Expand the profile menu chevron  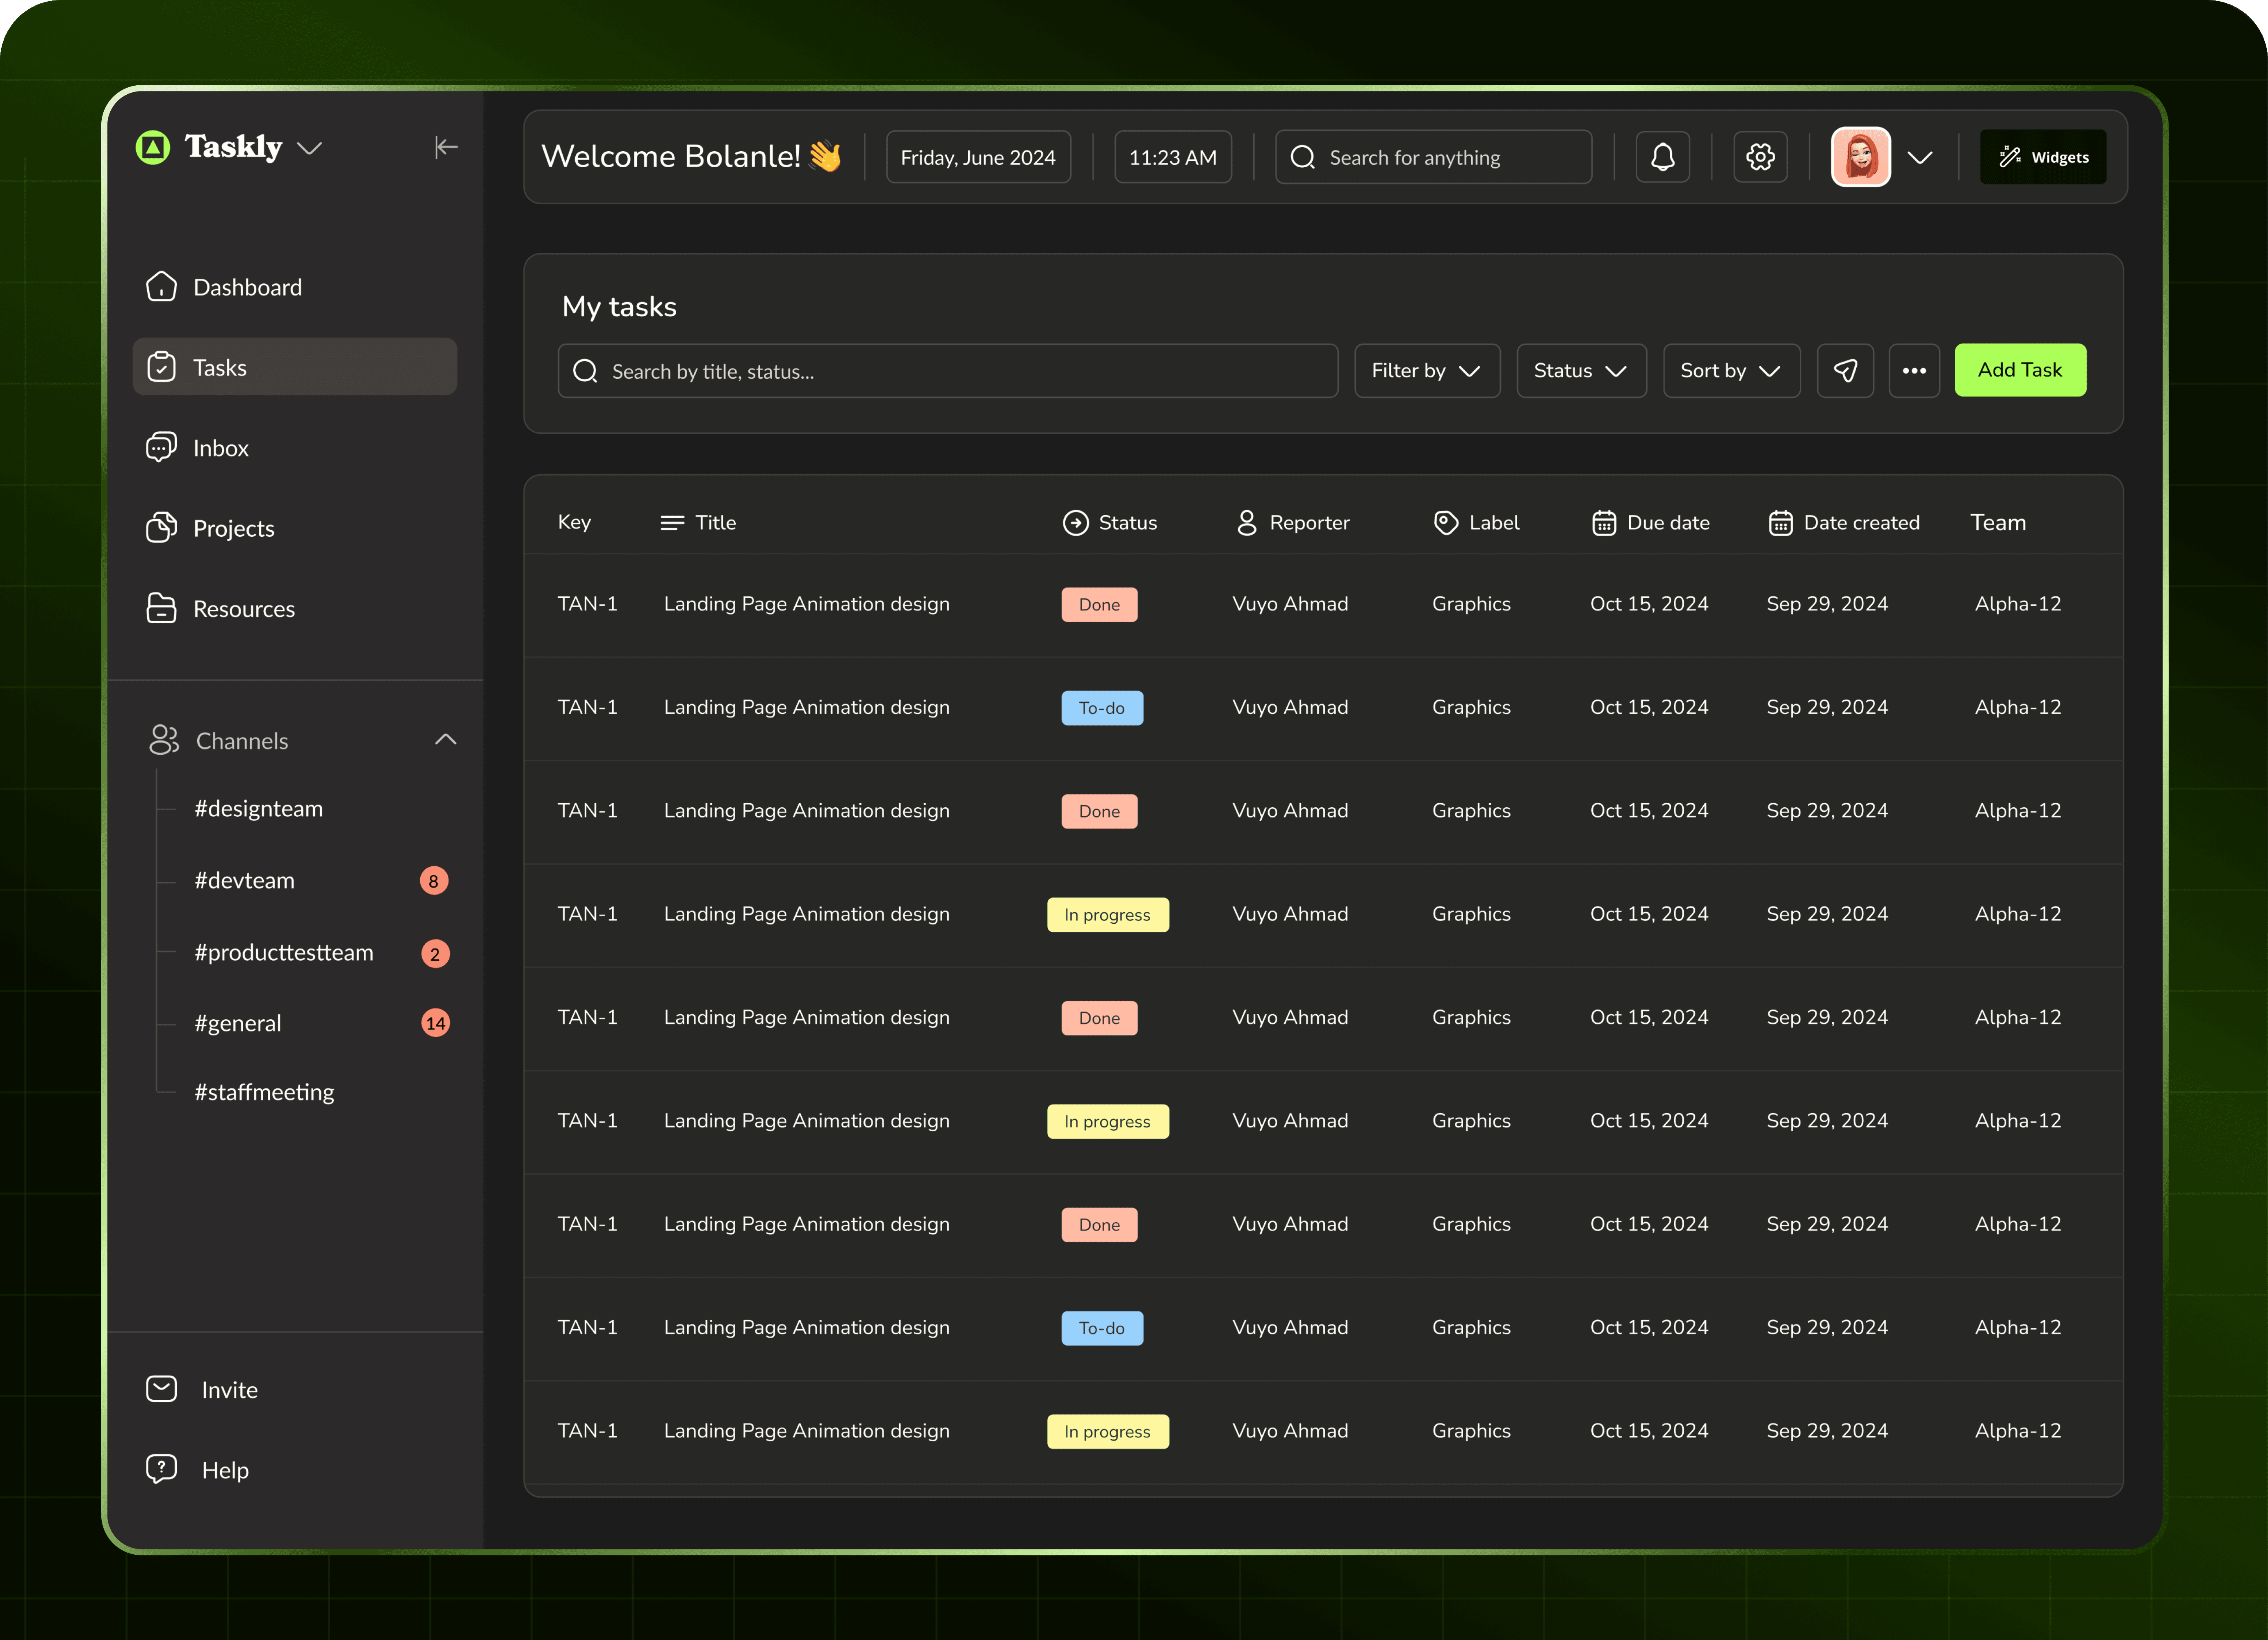tap(1920, 157)
